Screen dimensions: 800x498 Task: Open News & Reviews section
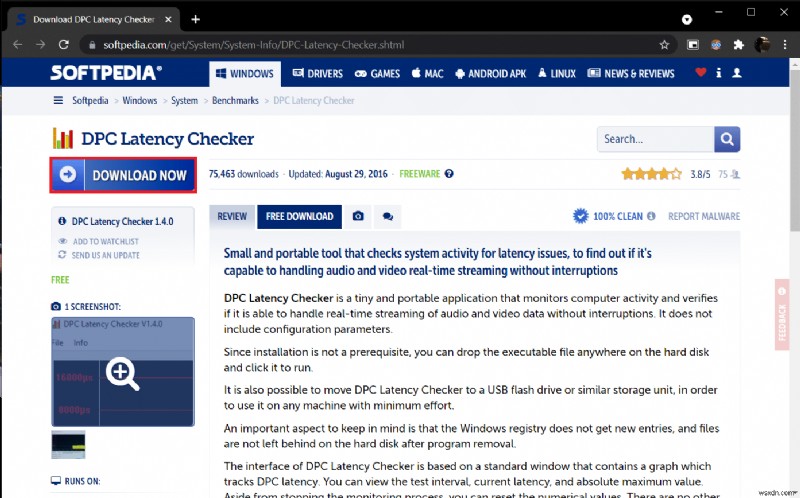point(631,73)
